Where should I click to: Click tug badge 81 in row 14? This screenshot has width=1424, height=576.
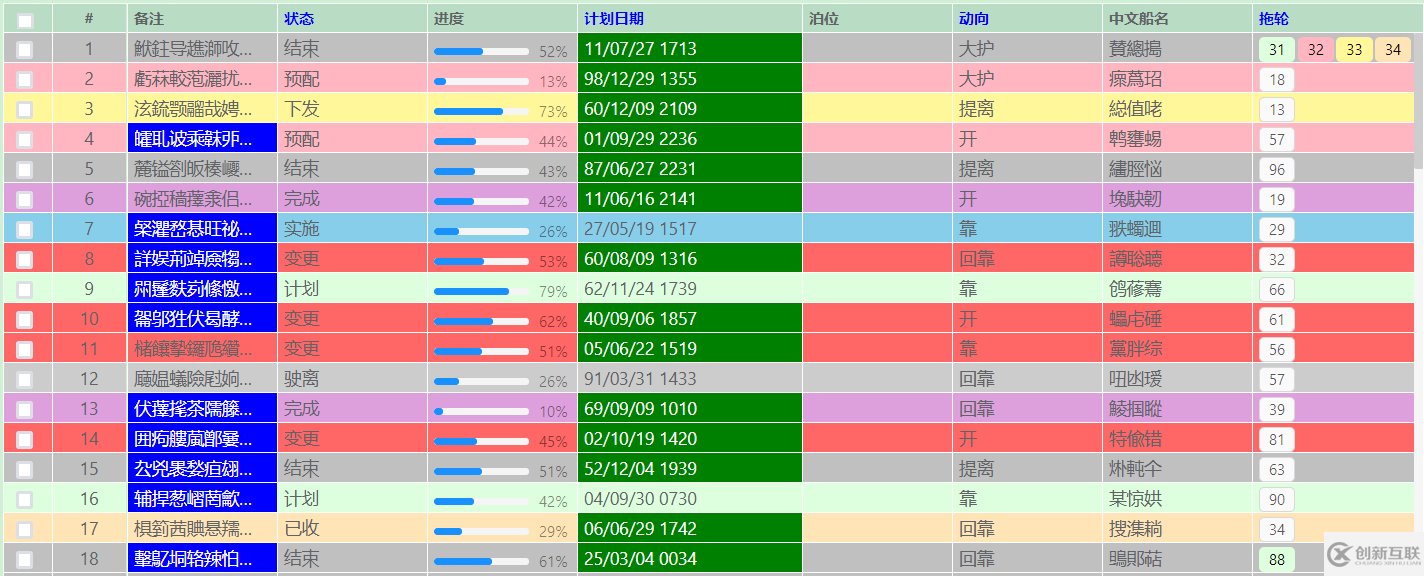coord(1277,440)
